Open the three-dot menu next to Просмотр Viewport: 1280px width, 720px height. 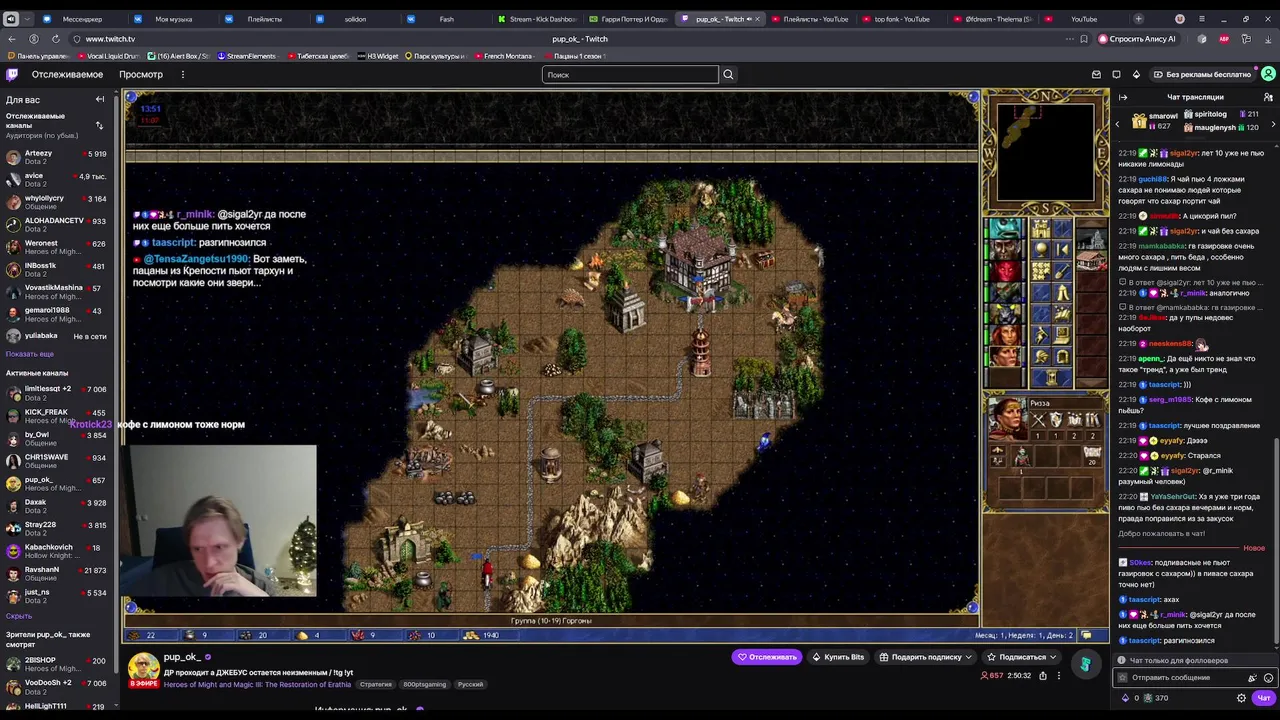(183, 74)
